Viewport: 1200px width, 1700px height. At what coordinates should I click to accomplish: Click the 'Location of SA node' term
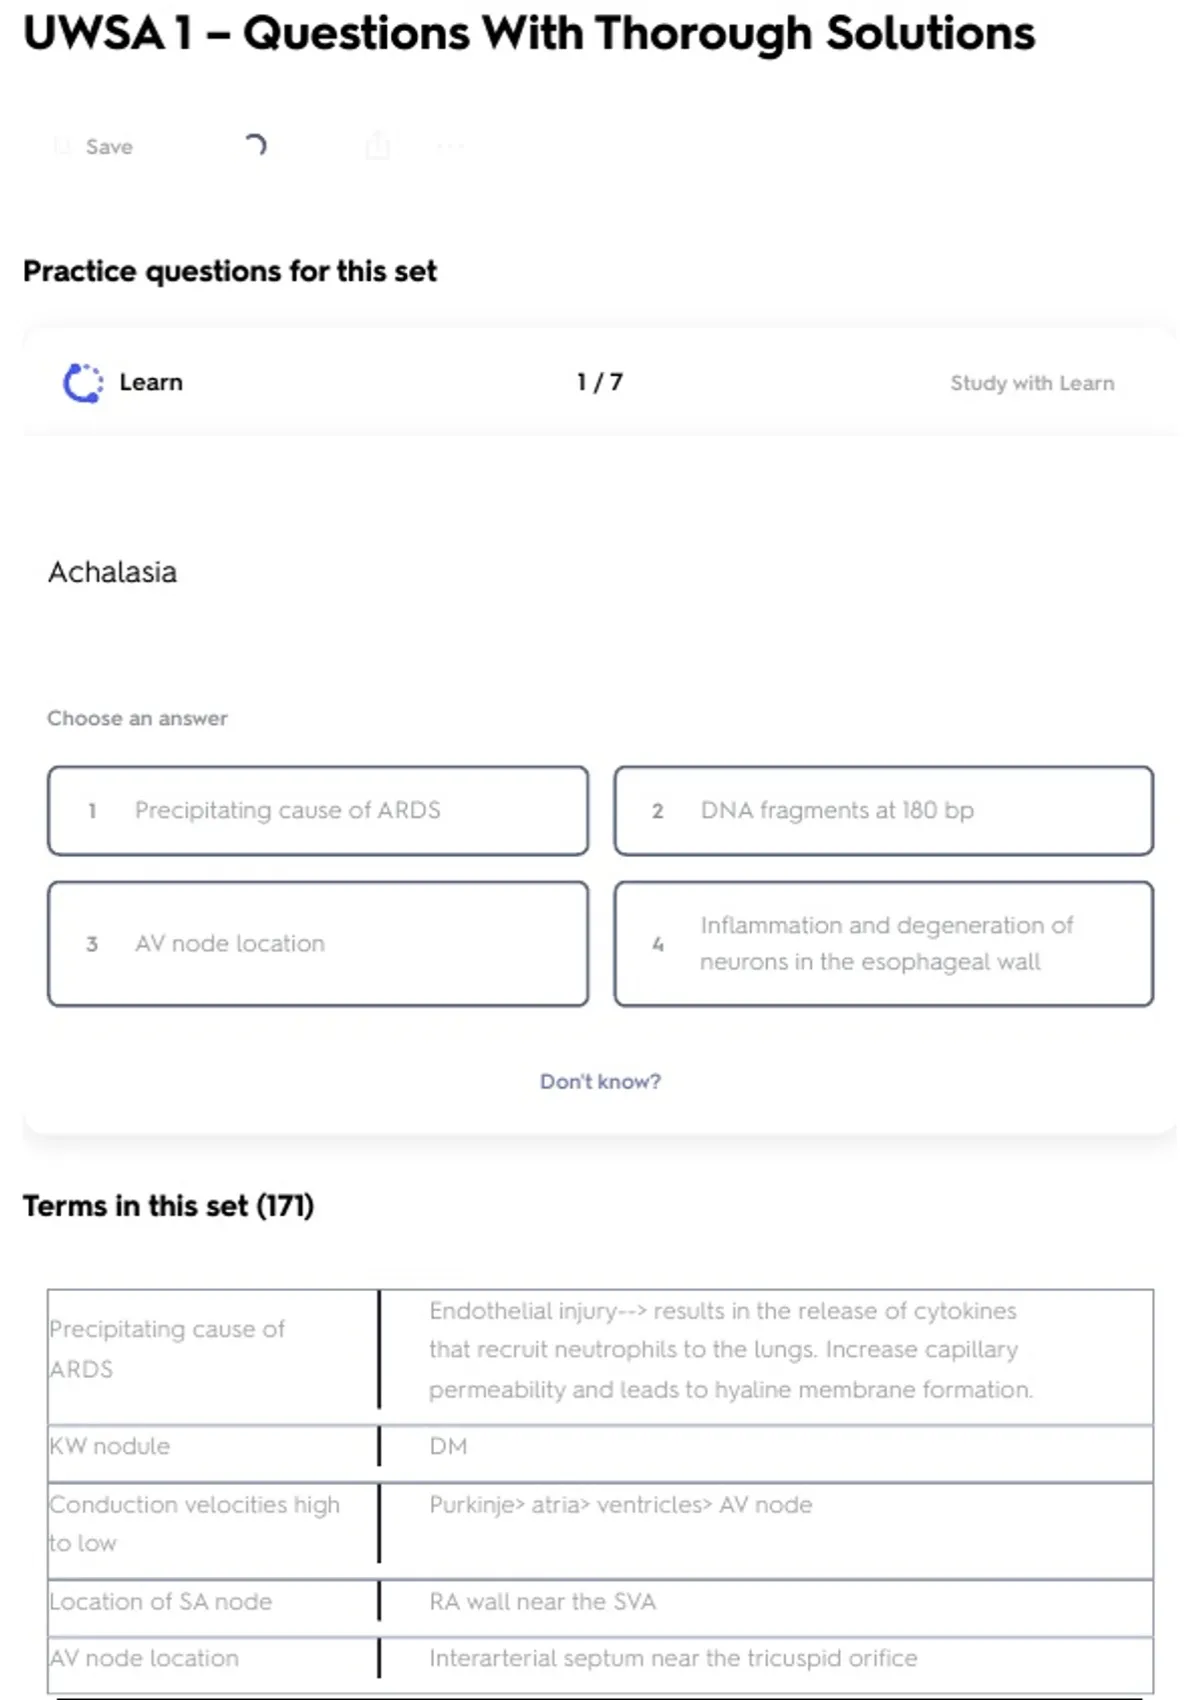click(x=161, y=1601)
